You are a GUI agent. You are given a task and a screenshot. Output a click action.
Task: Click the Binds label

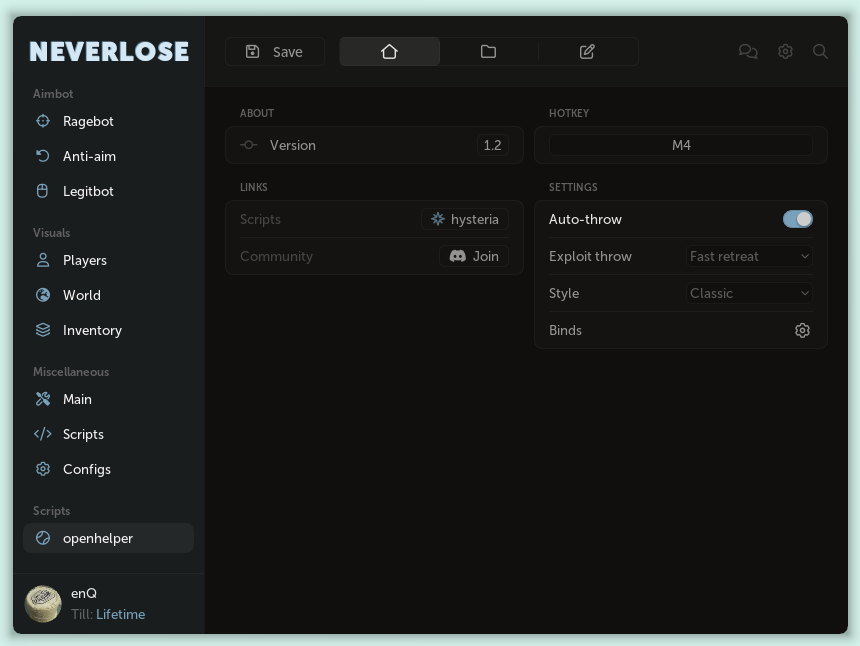click(x=565, y=330)
